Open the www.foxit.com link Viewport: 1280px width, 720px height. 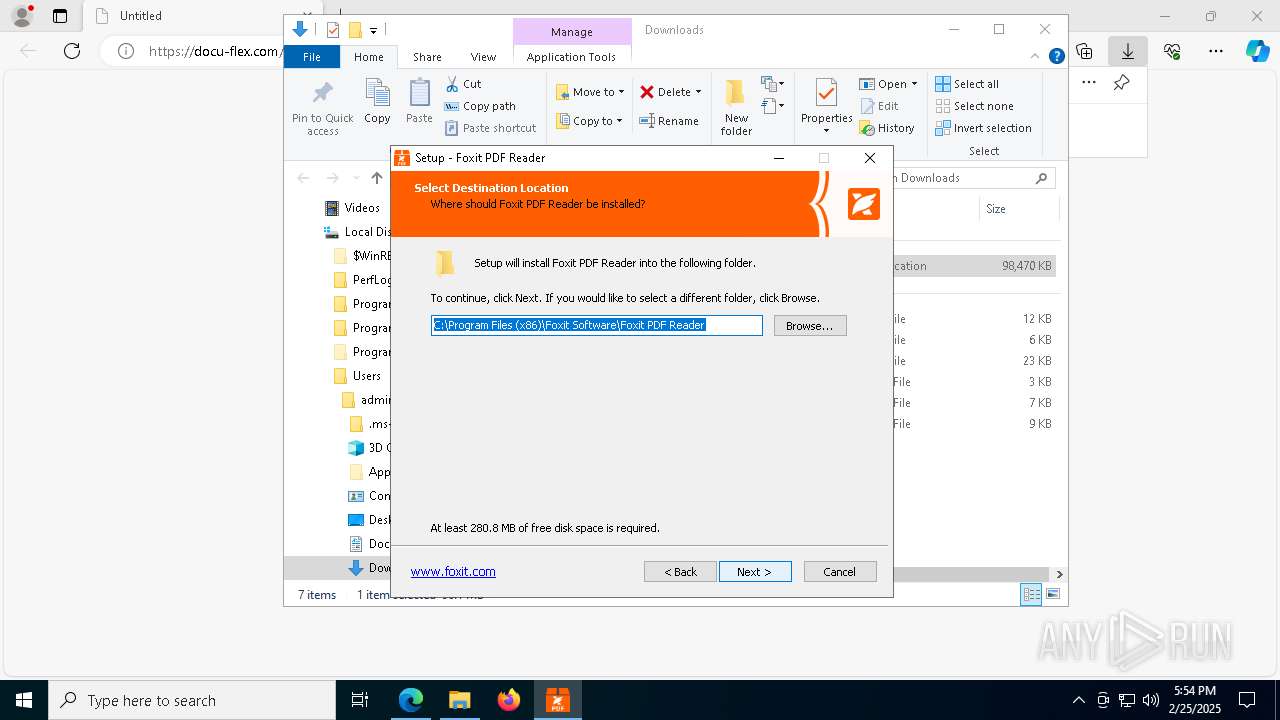point(453,572)
